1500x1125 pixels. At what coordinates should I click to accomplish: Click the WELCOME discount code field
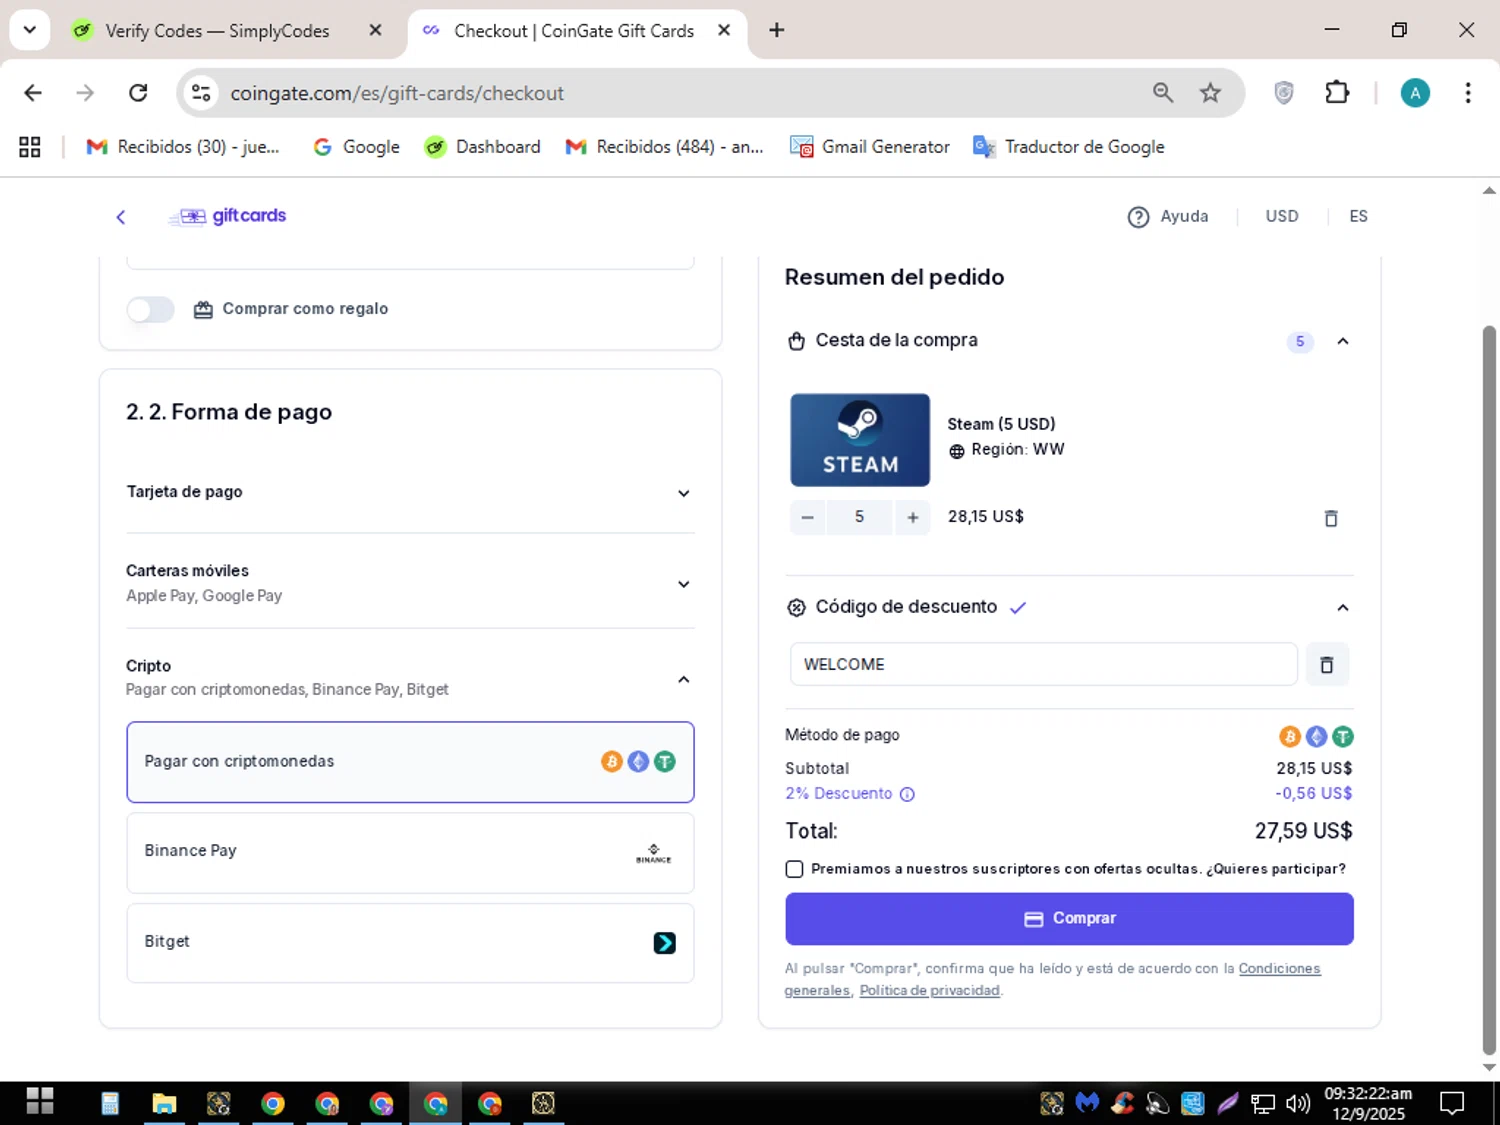click(1043, 665)
